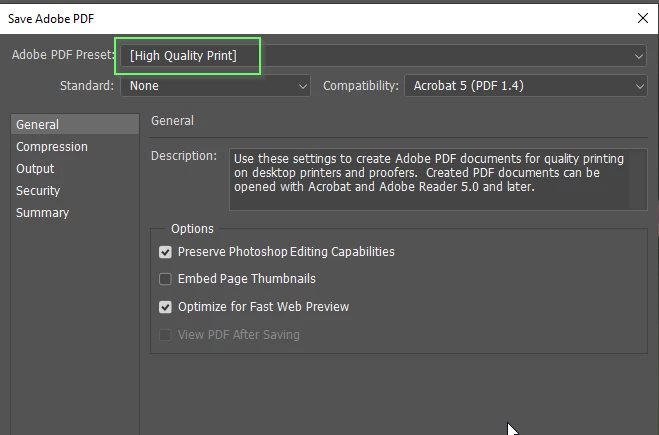Enable Embed Page Thumbnails checkbox
Viewport: 659px width, 435px height.
coord(165,279)
